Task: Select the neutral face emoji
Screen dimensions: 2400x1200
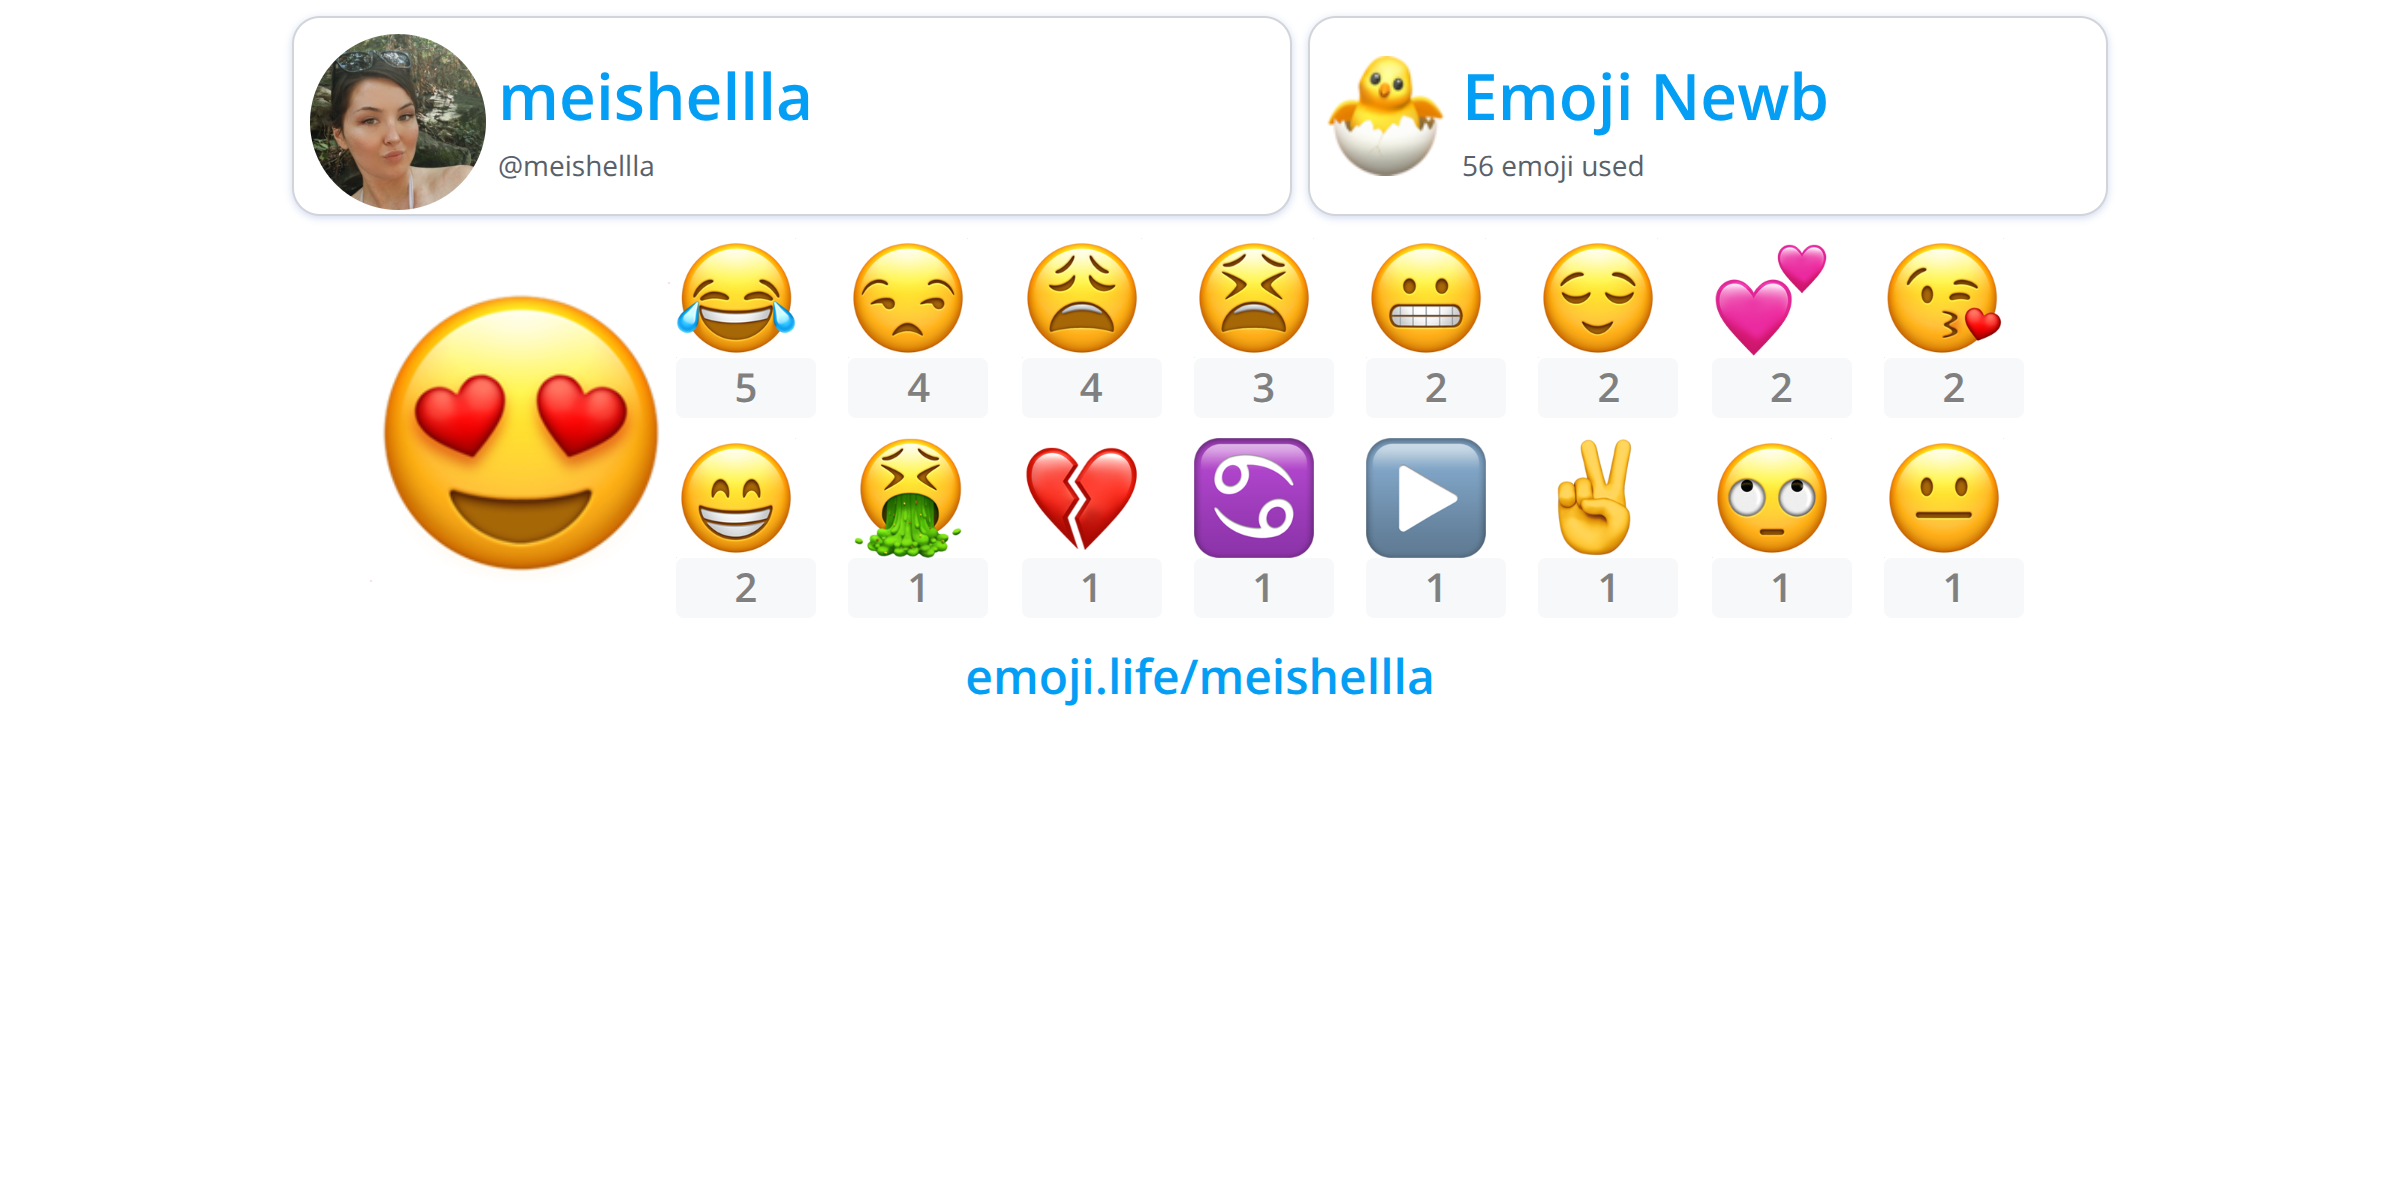Action: (1944, 498)
